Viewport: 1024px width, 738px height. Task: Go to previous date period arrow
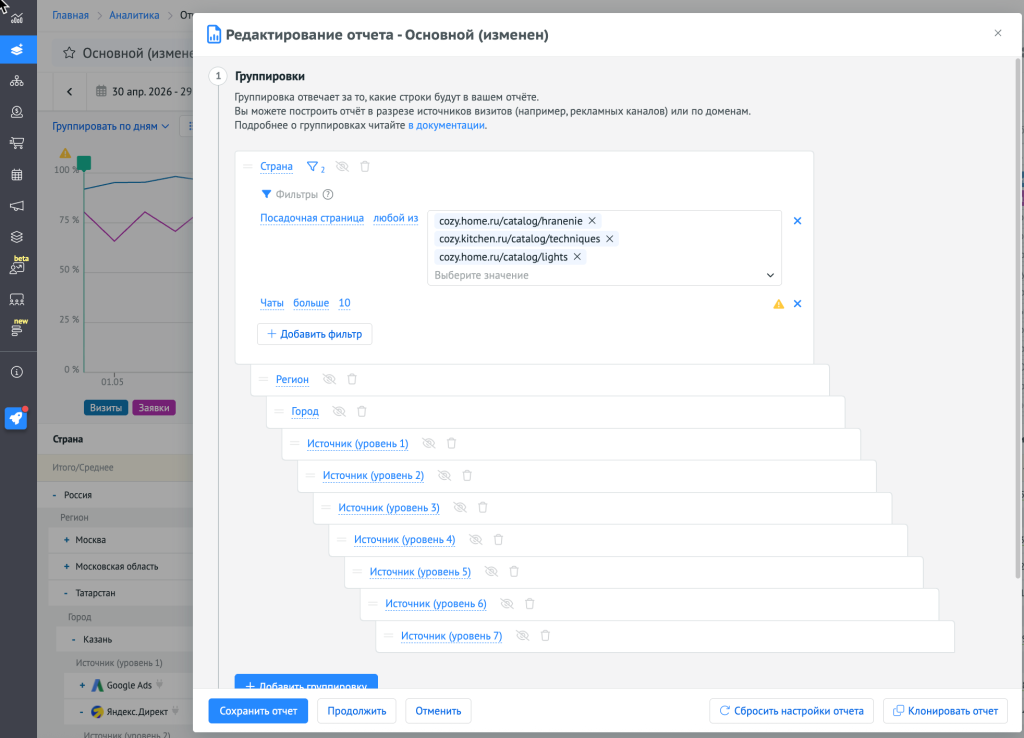69,91
